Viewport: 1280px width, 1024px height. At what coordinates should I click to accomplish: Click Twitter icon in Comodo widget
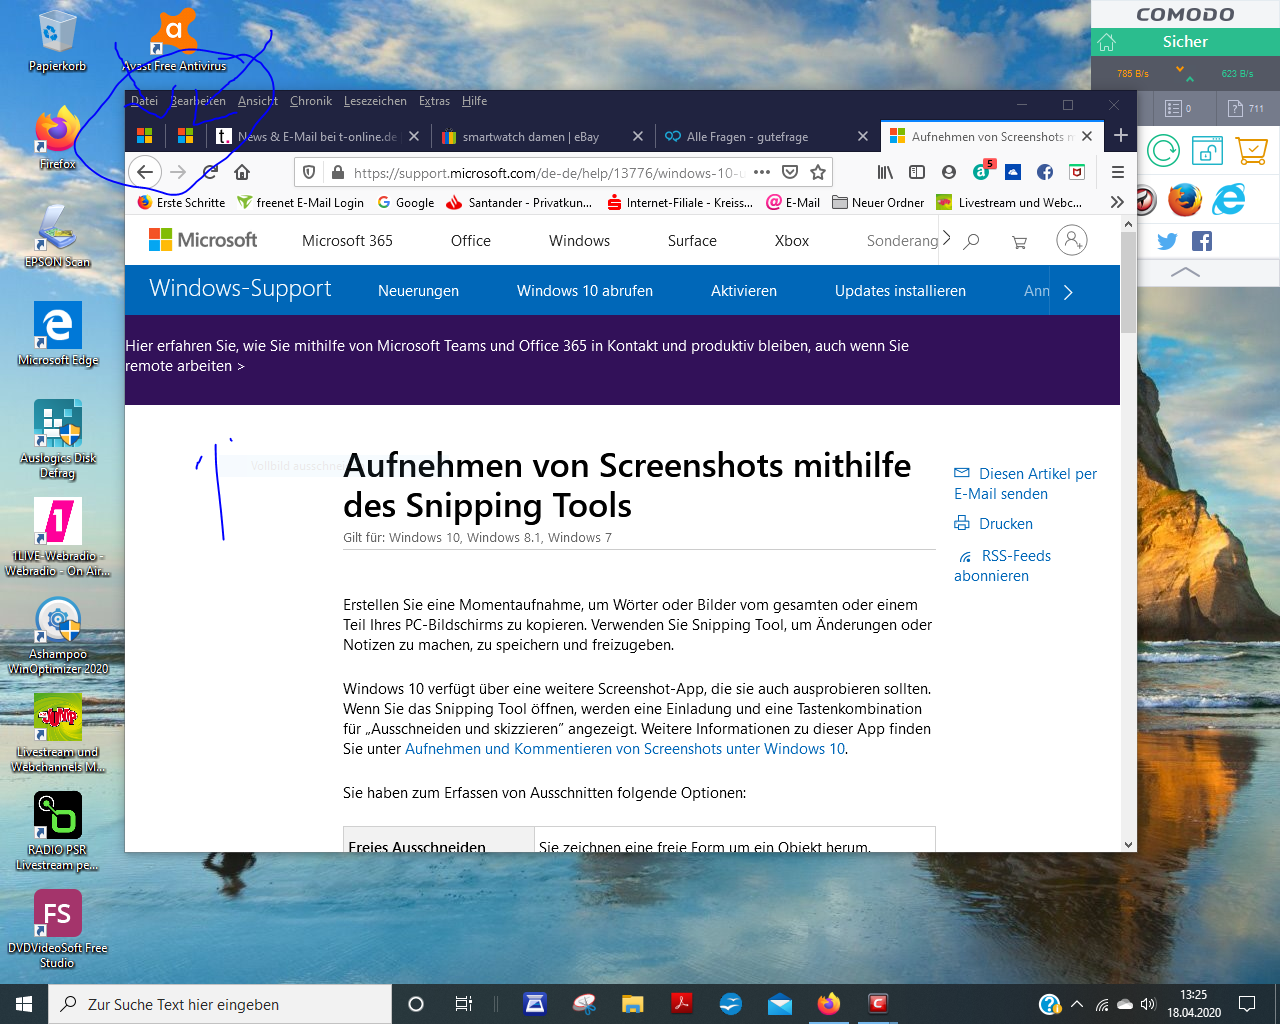click(1167, 241)
